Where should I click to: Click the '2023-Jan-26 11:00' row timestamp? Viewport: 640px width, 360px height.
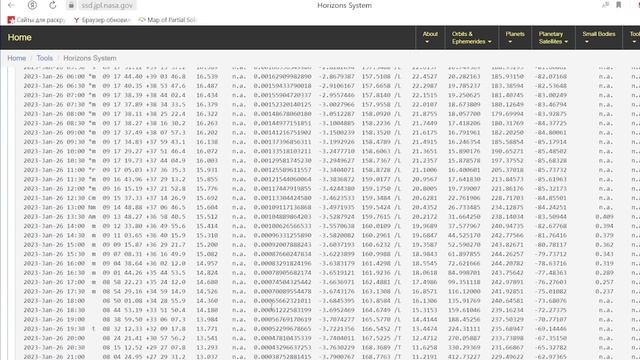[x=54, y=170]
